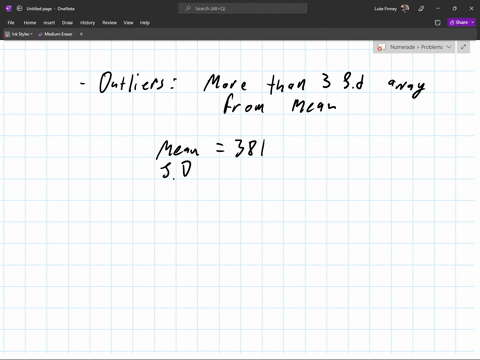Expand the quick toolbar overflow arrow

point(81,34)
